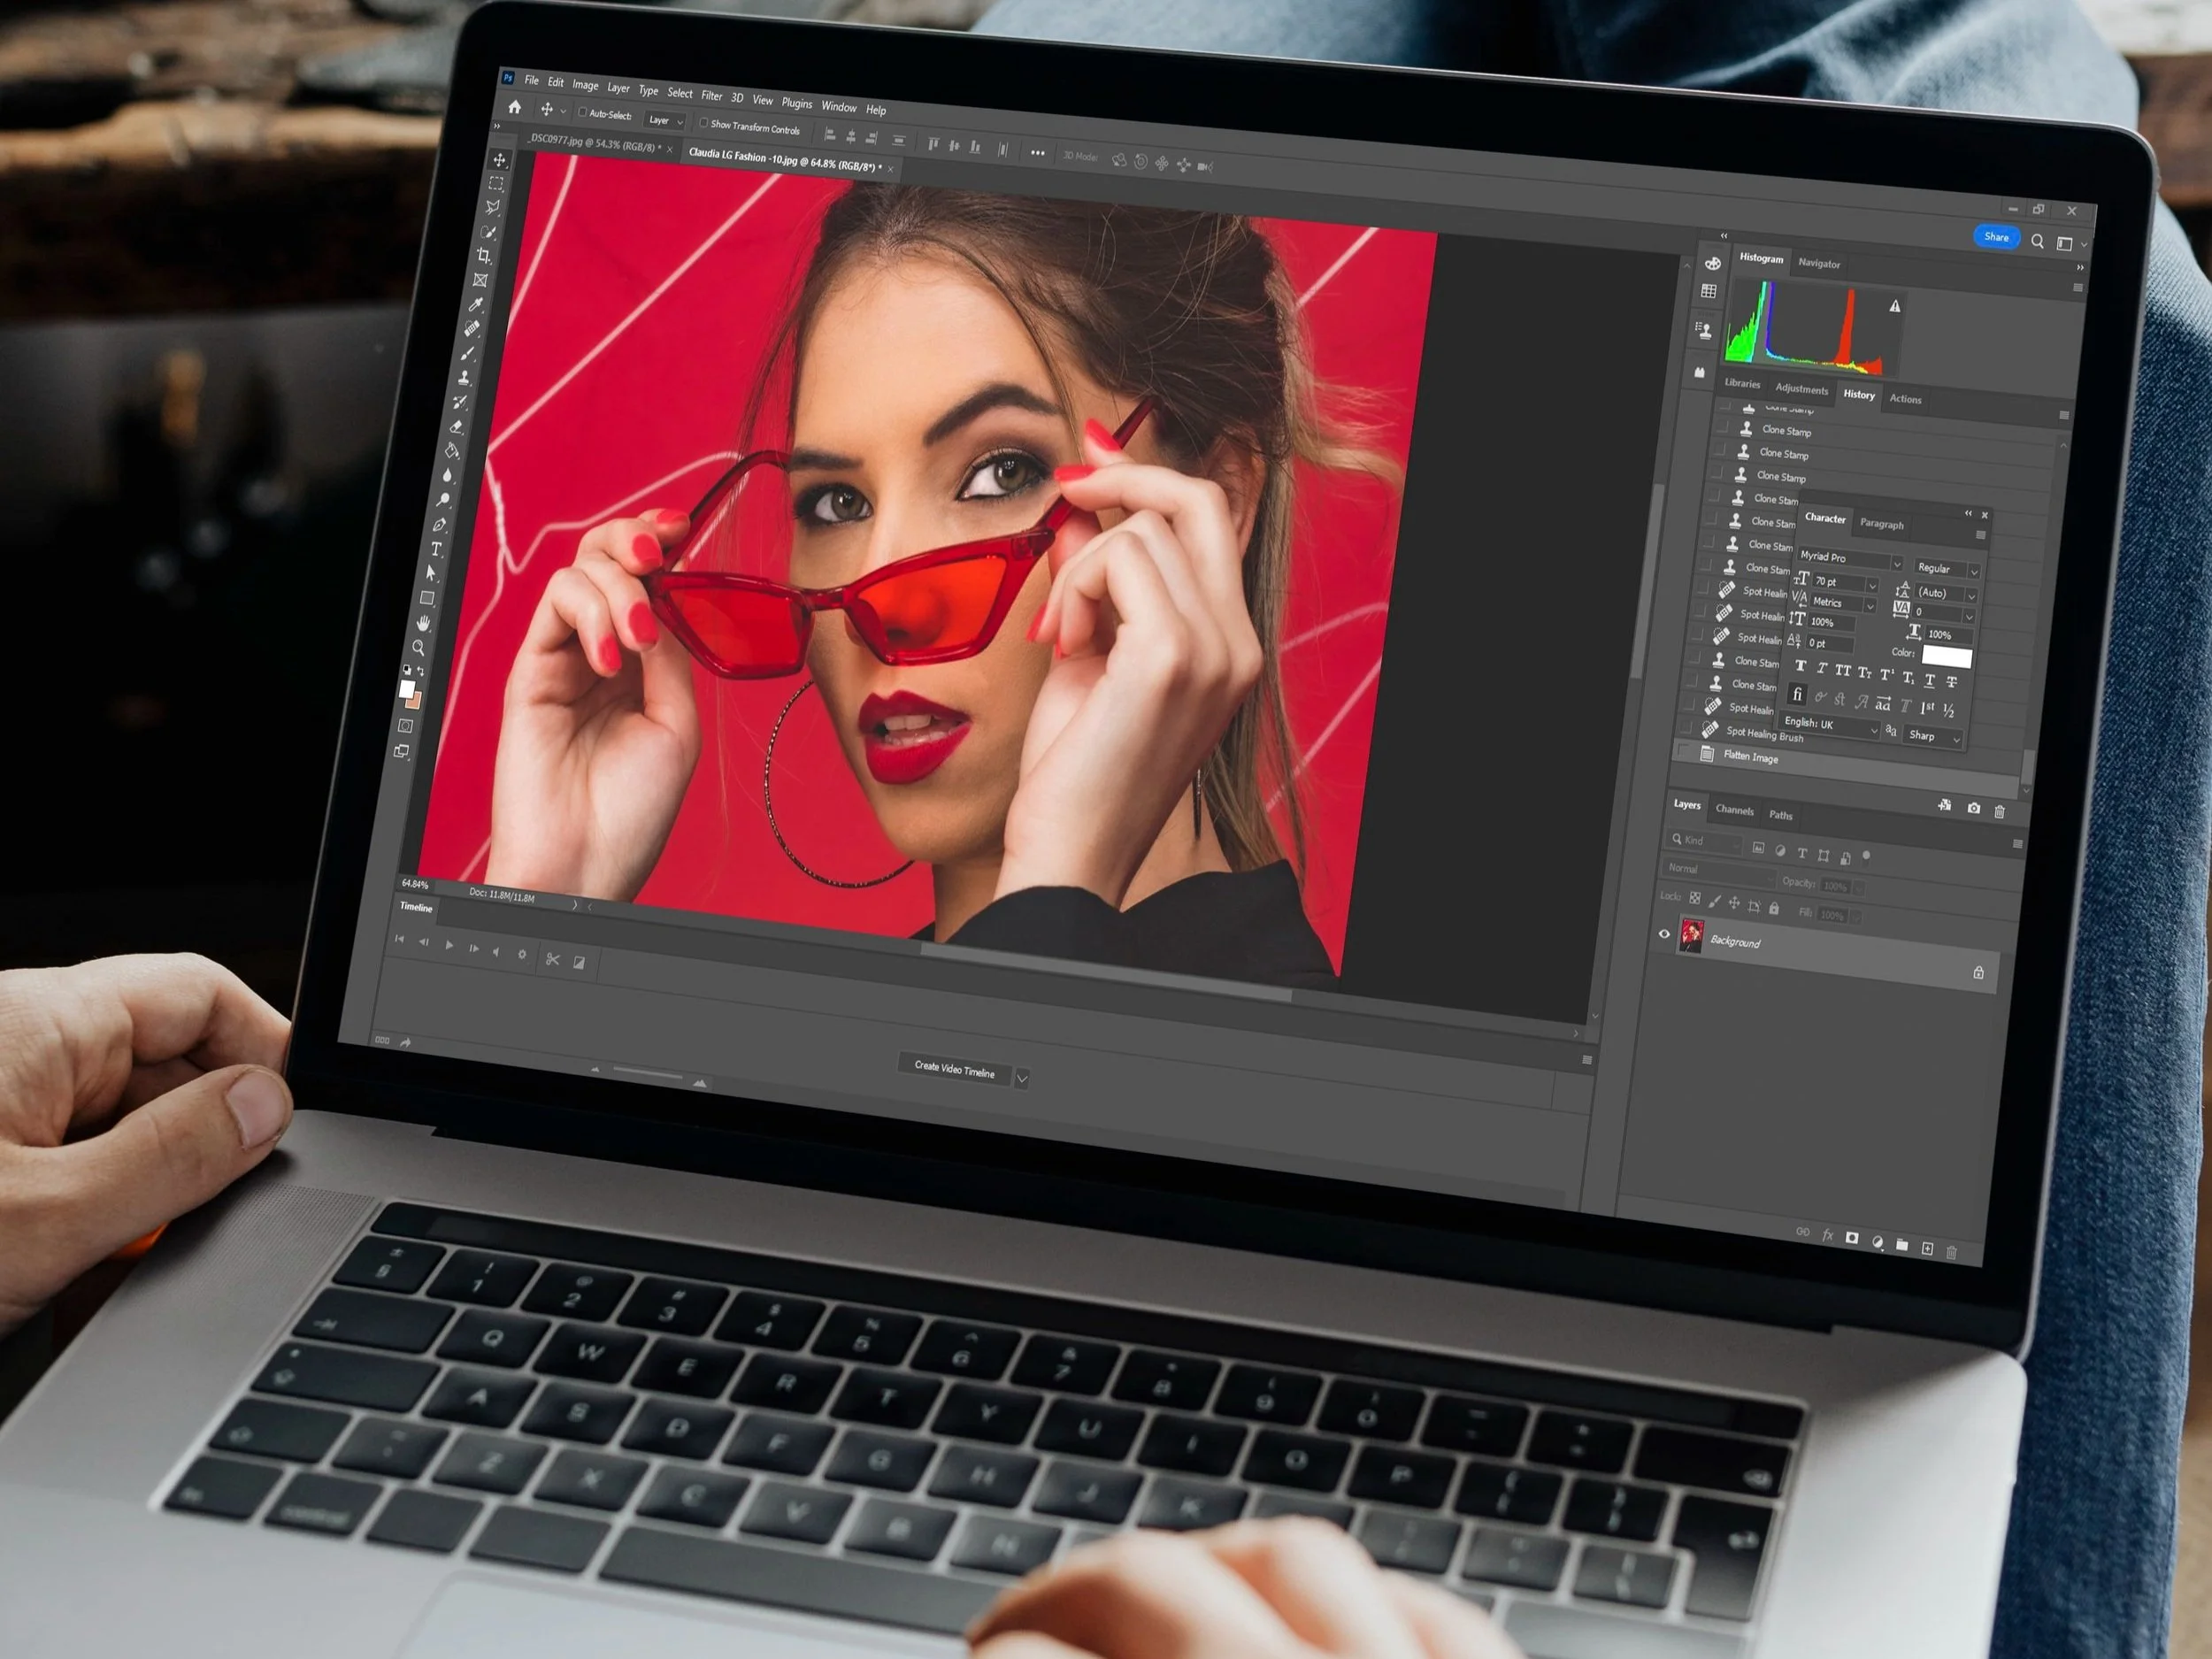This screenshot has width=2212, height=1659.
Task: Click the blue Share button
Action: point(1996,237)
